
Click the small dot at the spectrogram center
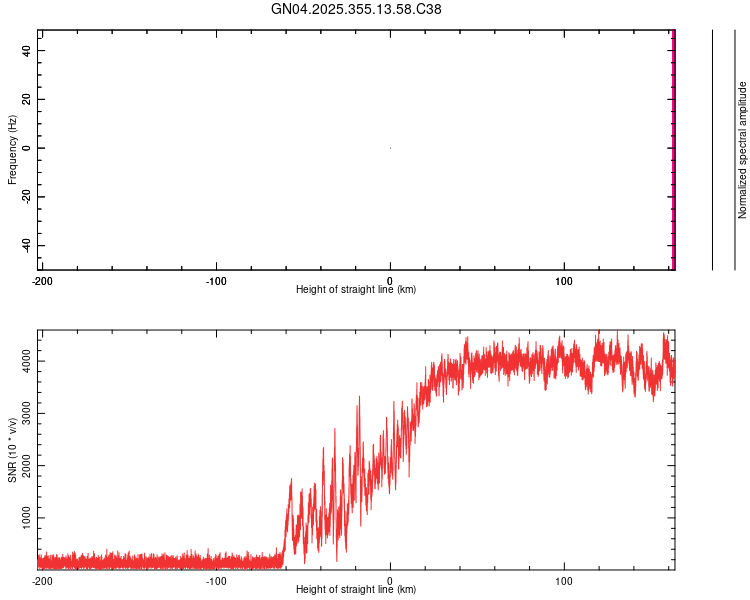coord(390,148)
